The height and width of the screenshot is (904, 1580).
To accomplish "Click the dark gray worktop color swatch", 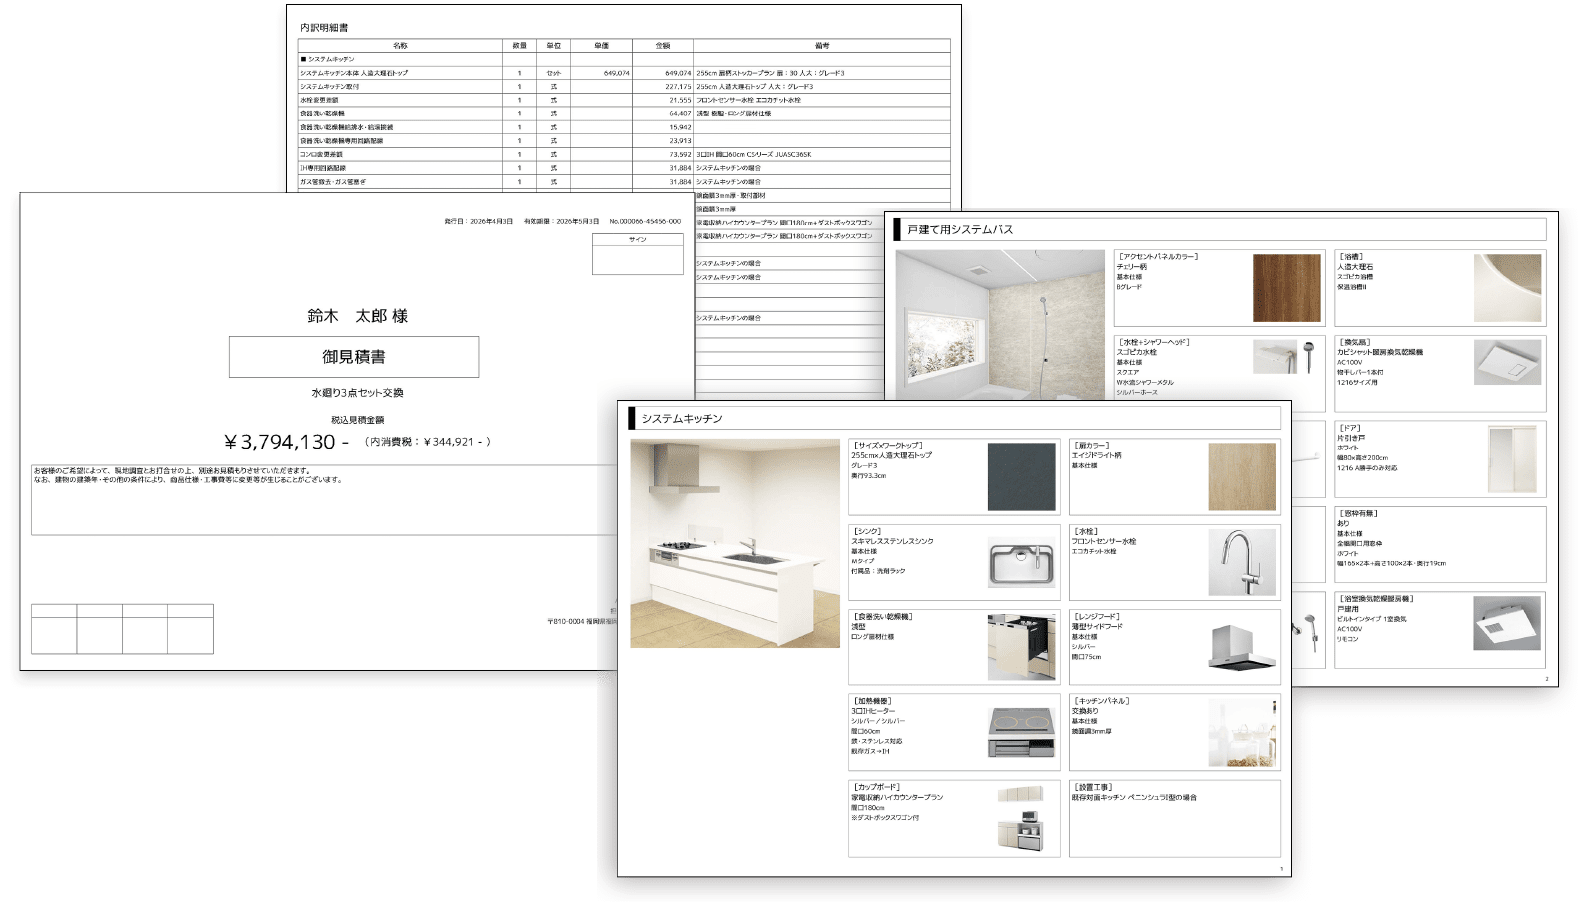I will point(1022,477).
